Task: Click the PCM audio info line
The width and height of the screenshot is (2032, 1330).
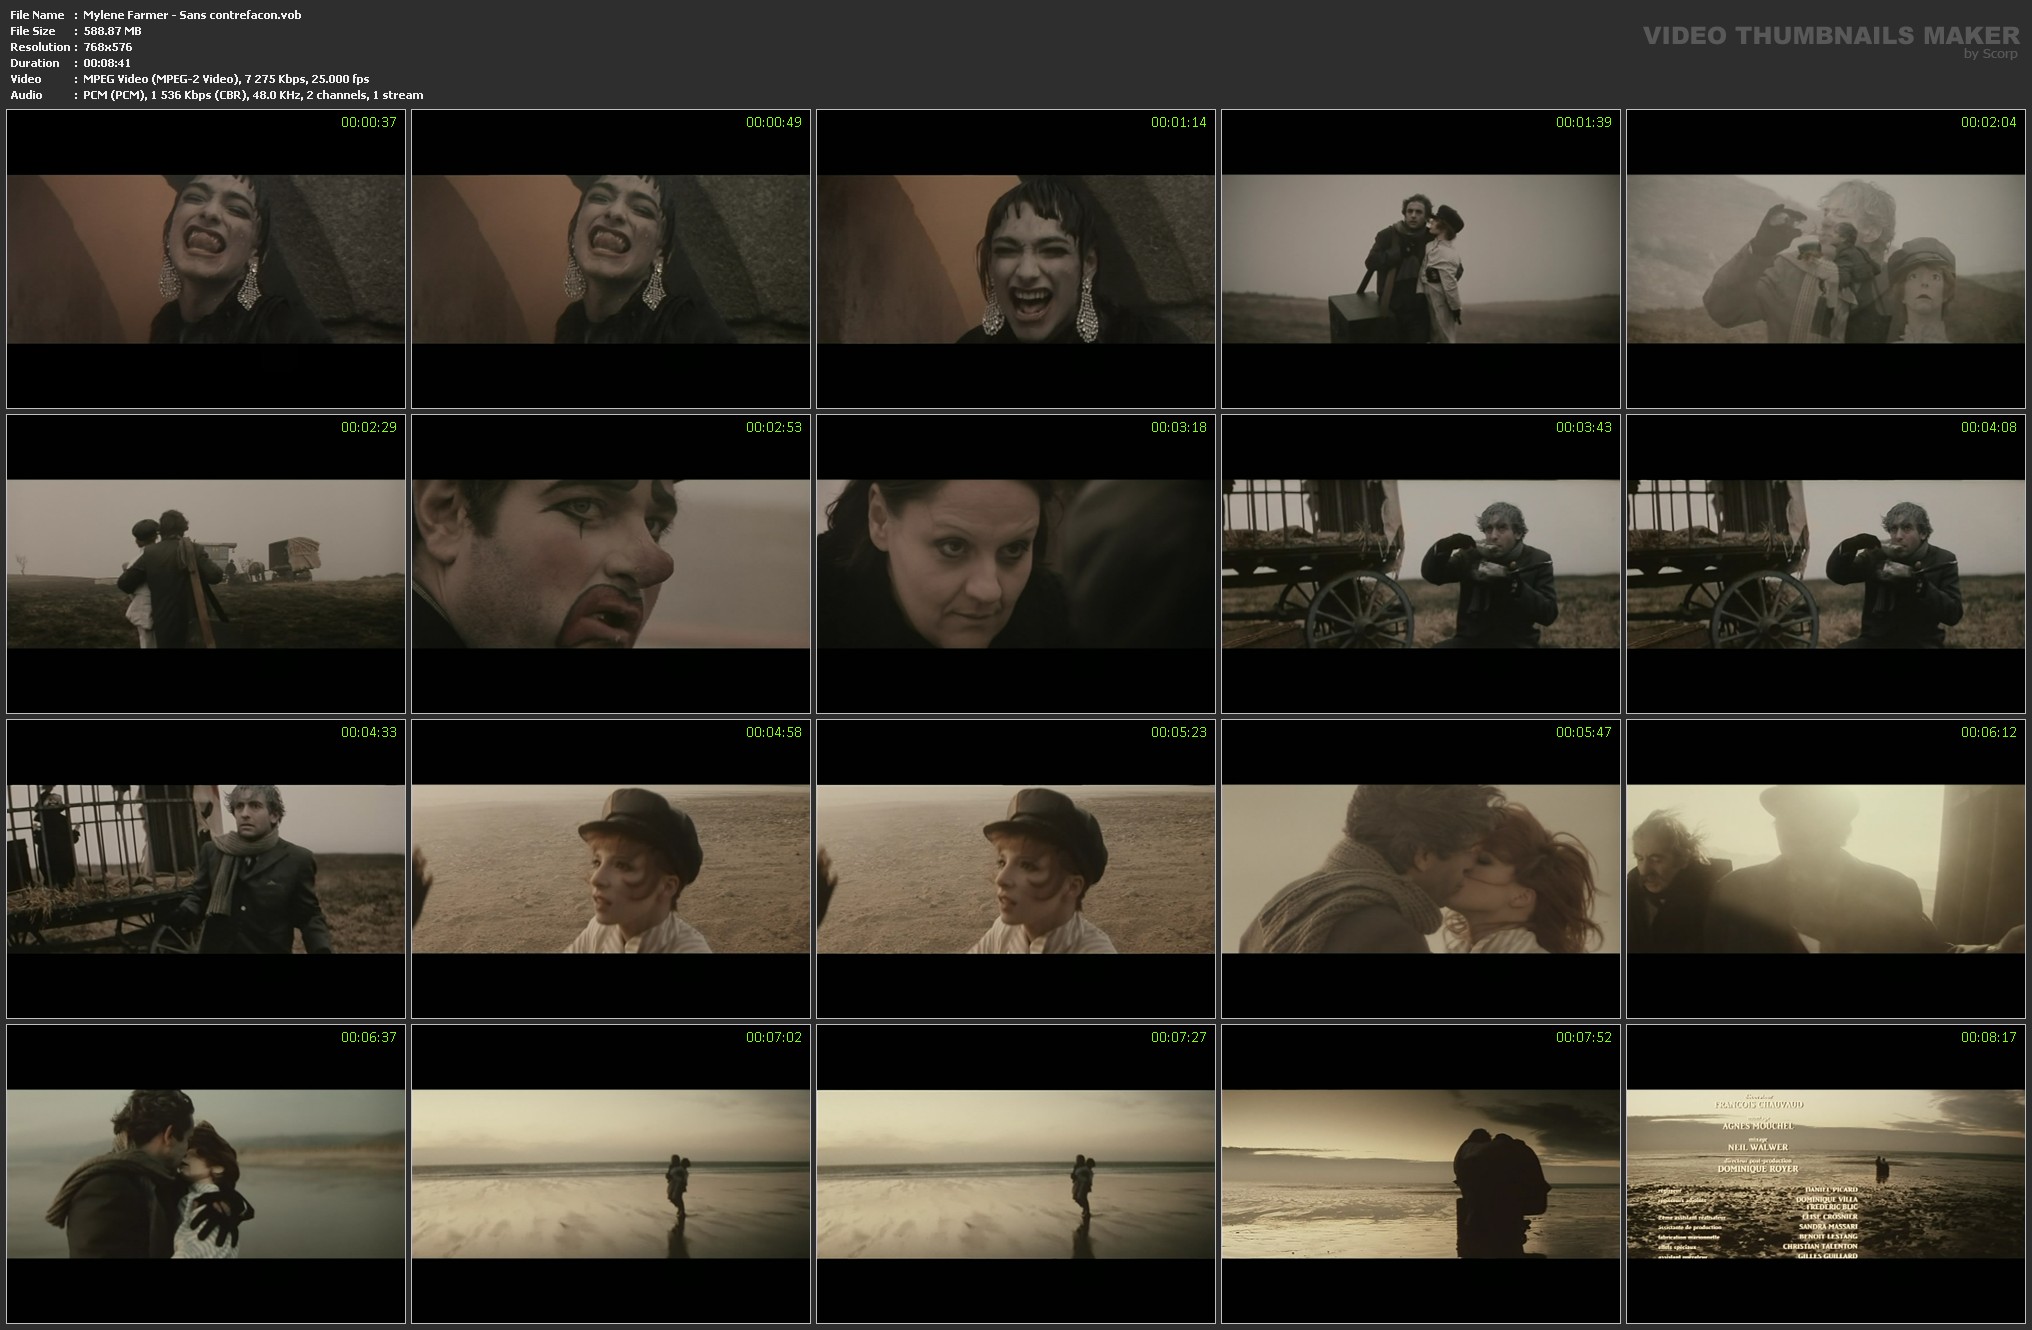Action: (x=253, y=95)
